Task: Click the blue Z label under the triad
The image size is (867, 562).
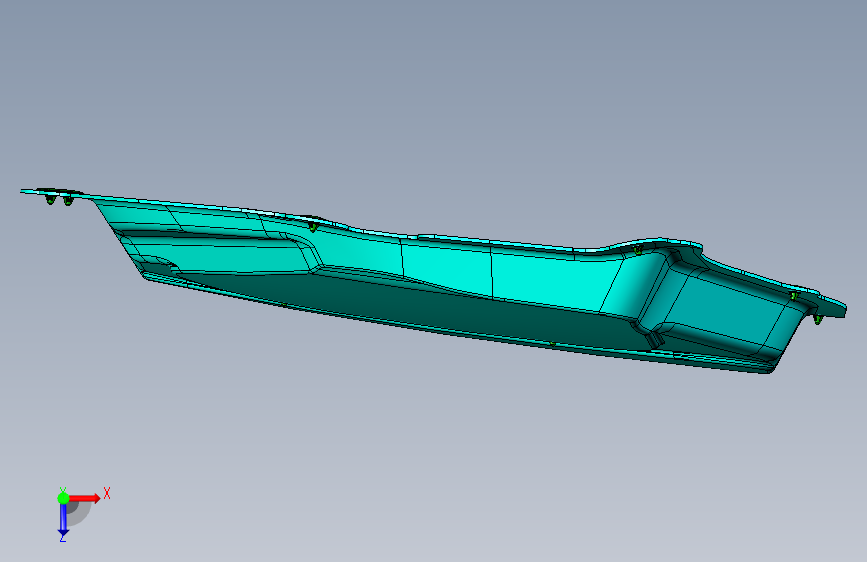Action: point(63,538)
